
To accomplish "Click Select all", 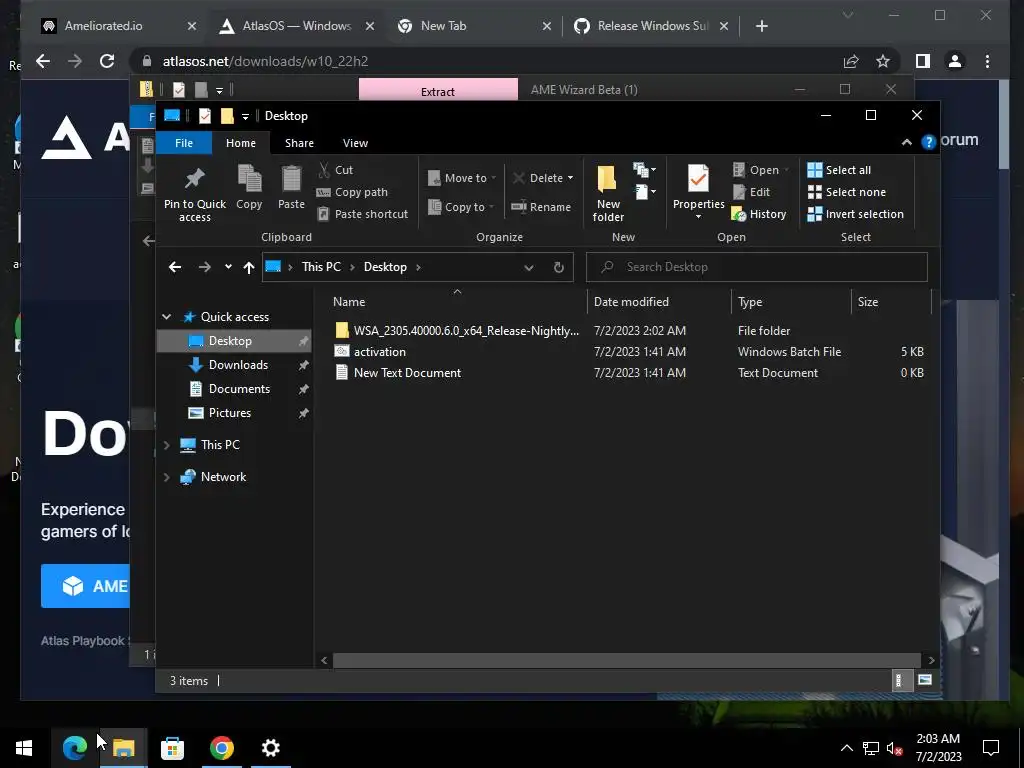I will point(839,170).
